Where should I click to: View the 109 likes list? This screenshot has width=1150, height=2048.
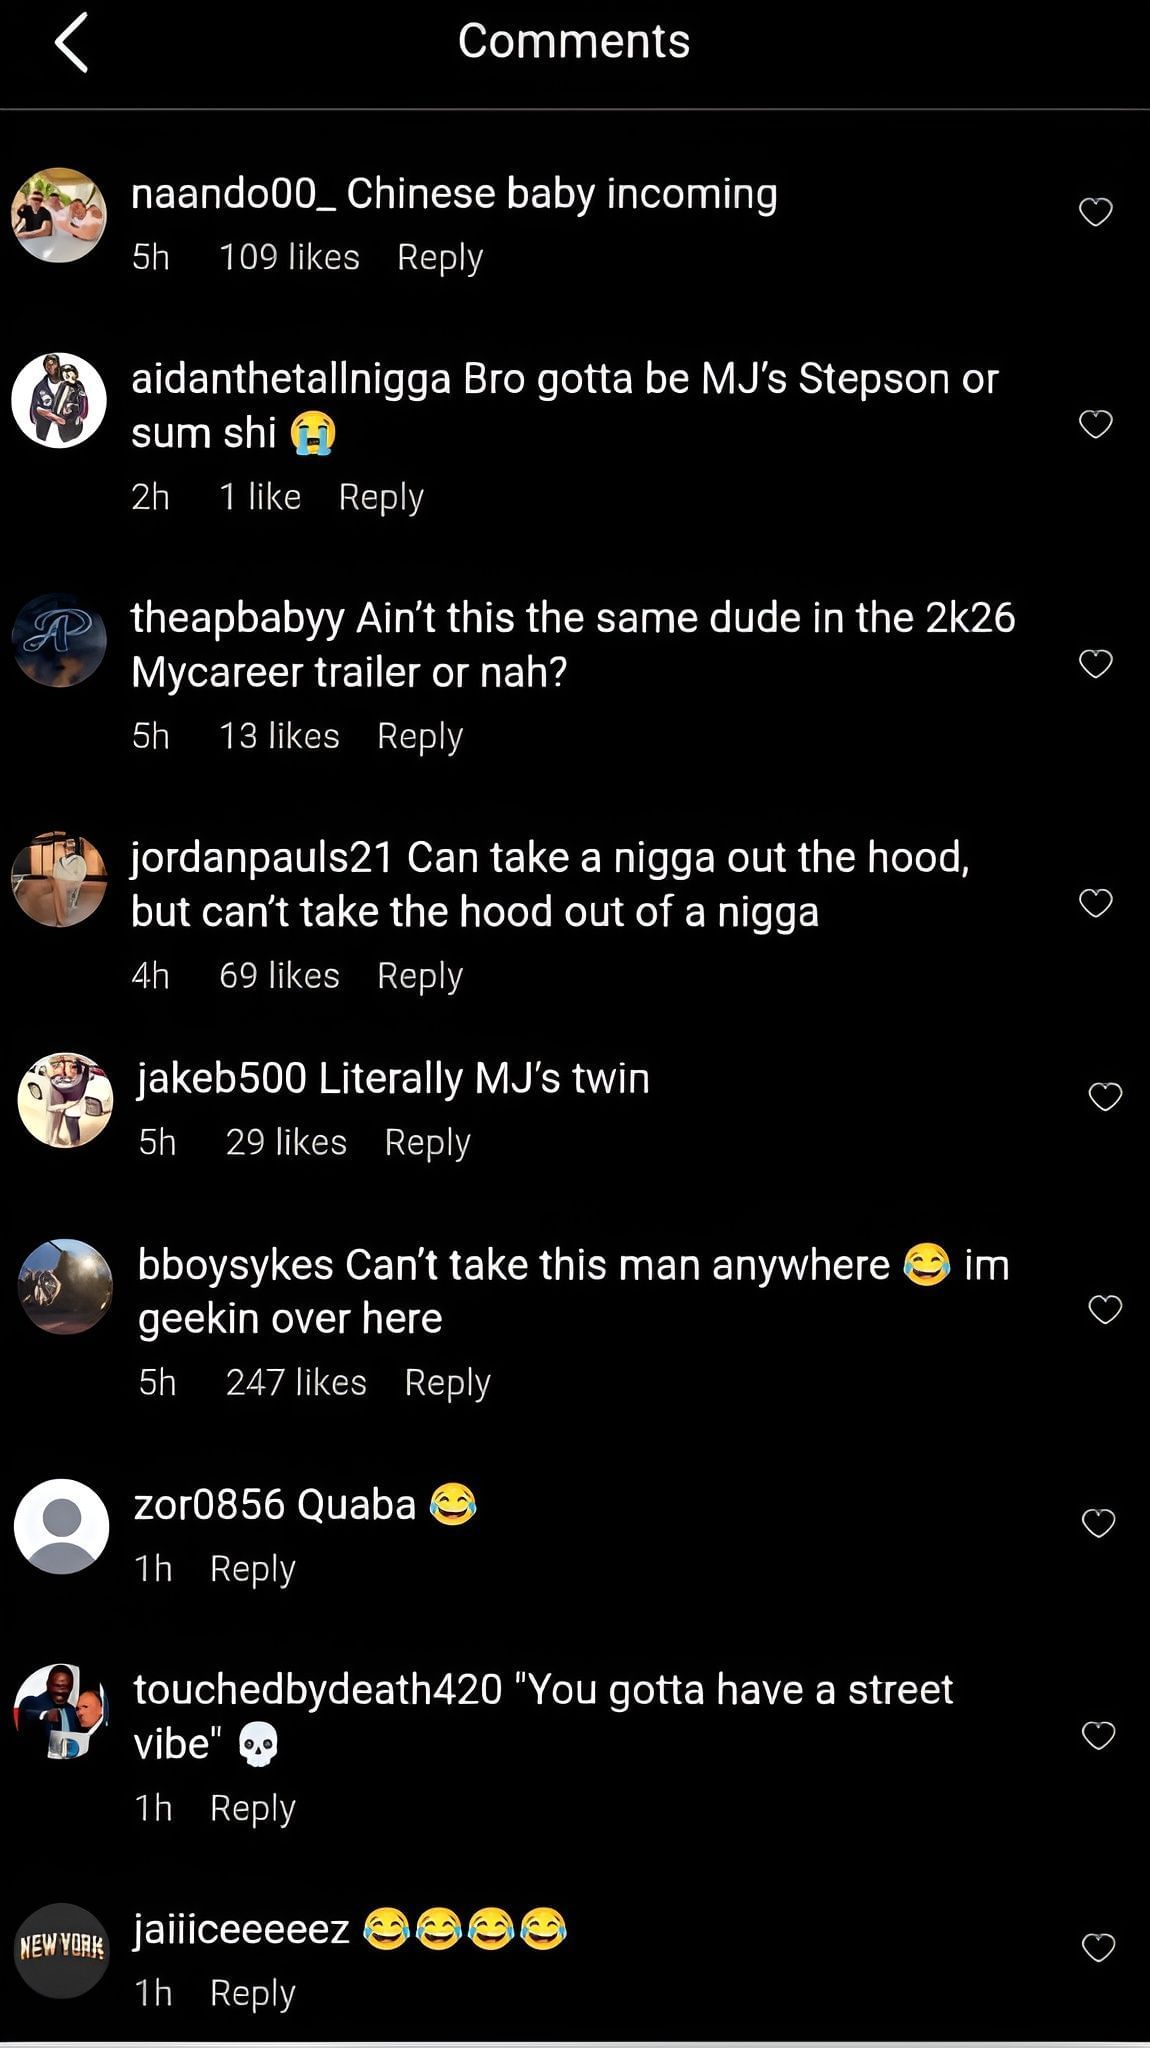289,258
